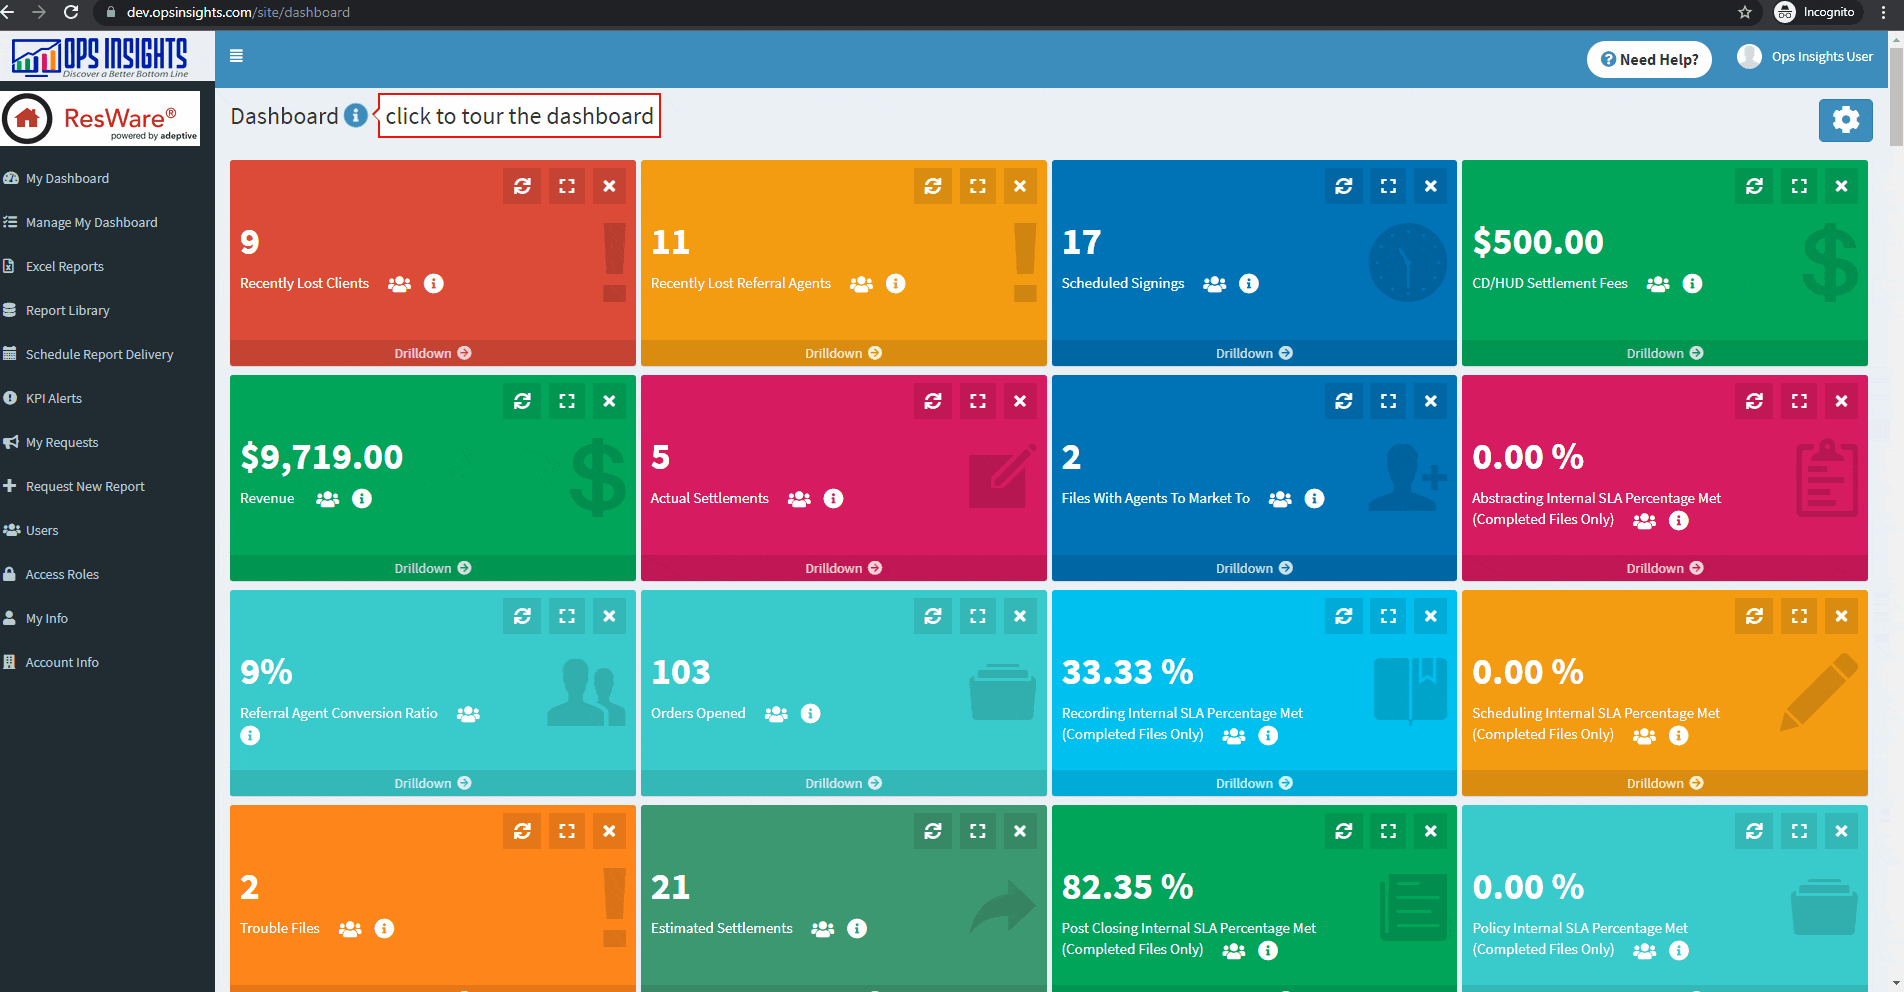Open Schedule Report Delivery
This screenshot has width=1904, height=992.
pyautogui.click(x=99, y=354)
